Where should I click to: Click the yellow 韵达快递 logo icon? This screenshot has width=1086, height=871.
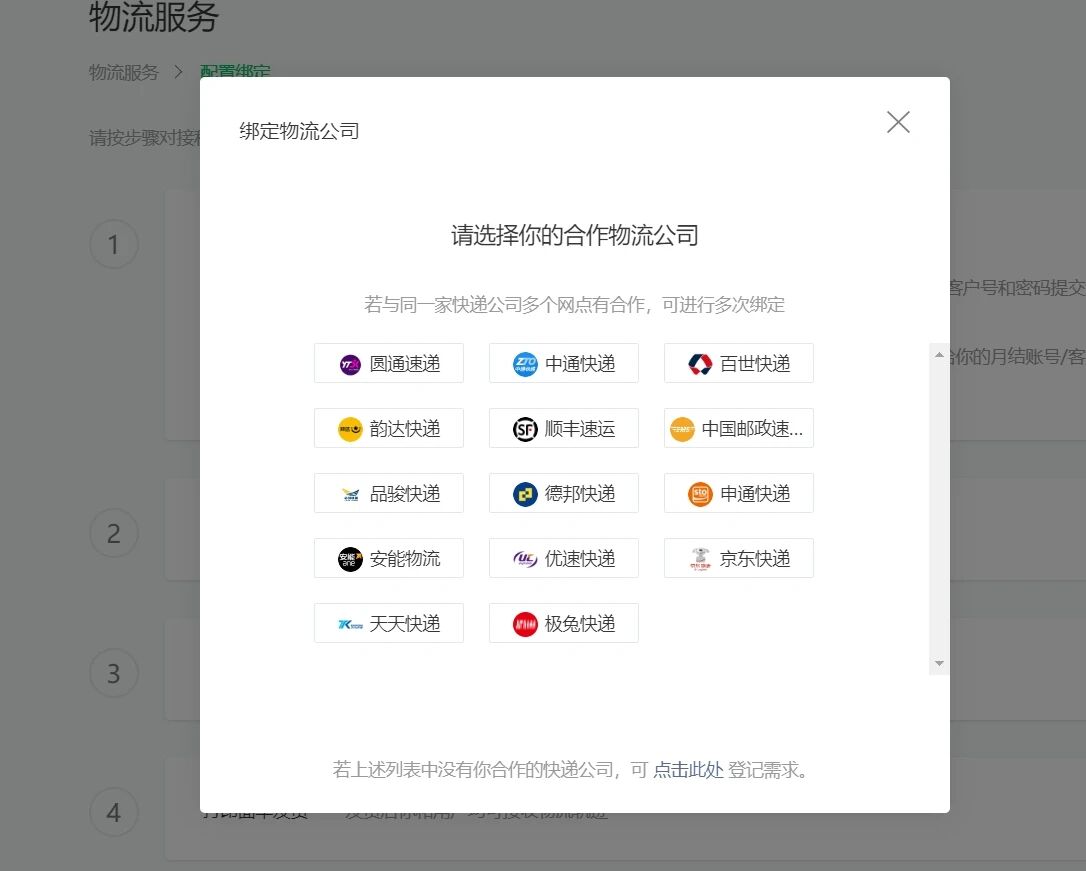[x=350, y=429]
